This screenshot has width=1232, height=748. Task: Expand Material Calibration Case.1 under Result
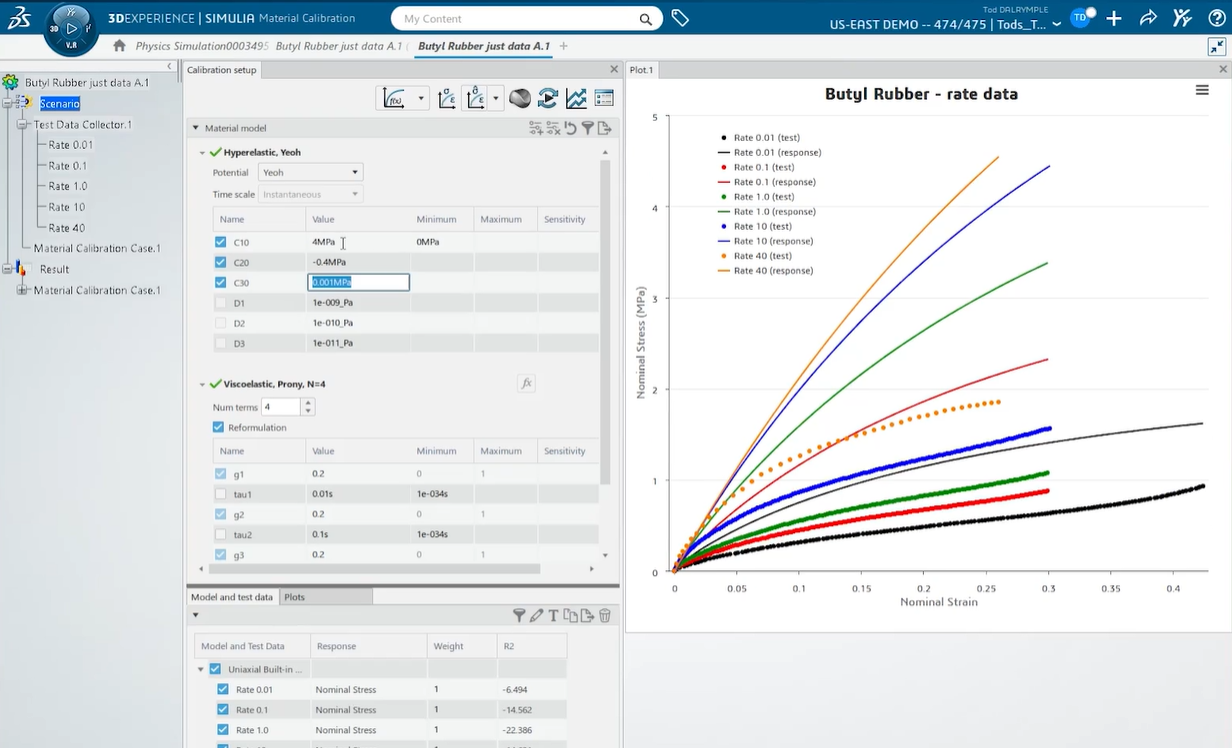click(x=23, y=290)
